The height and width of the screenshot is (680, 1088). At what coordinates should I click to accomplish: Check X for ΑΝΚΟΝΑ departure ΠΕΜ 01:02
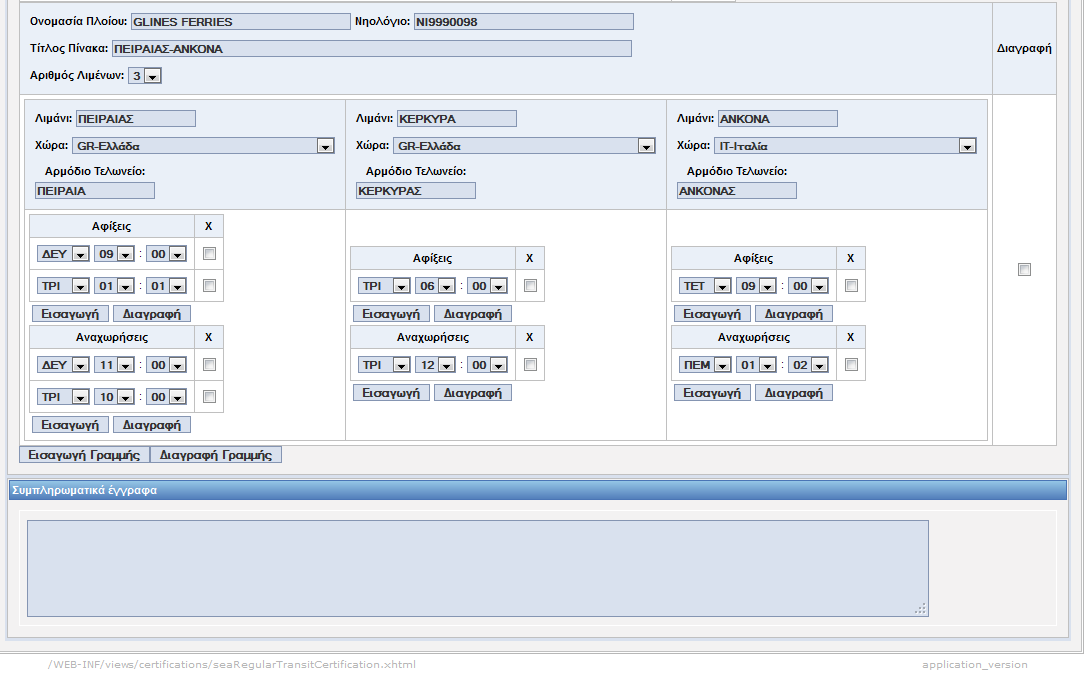[x=851, y=364]
